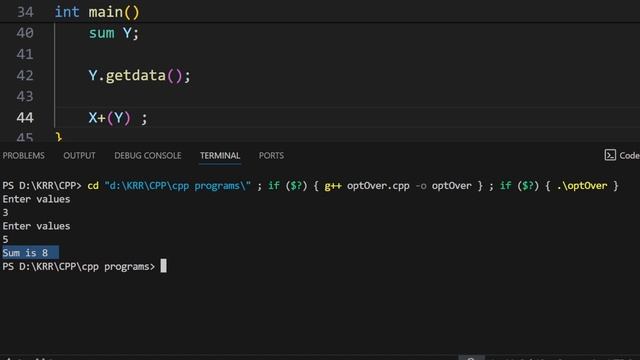Click line number 43 in gutter
Image resolution: width=640 pixels, height=360 pixels.
pyautogui.click(x=25, y=97)
